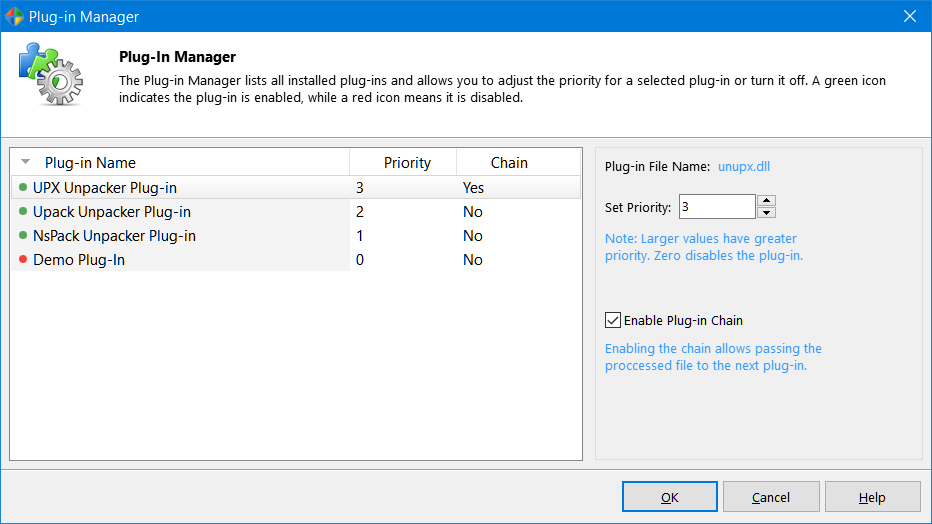Close the Plug-in Manager dialog
This screenshot has height=524, width=932.
909,16
